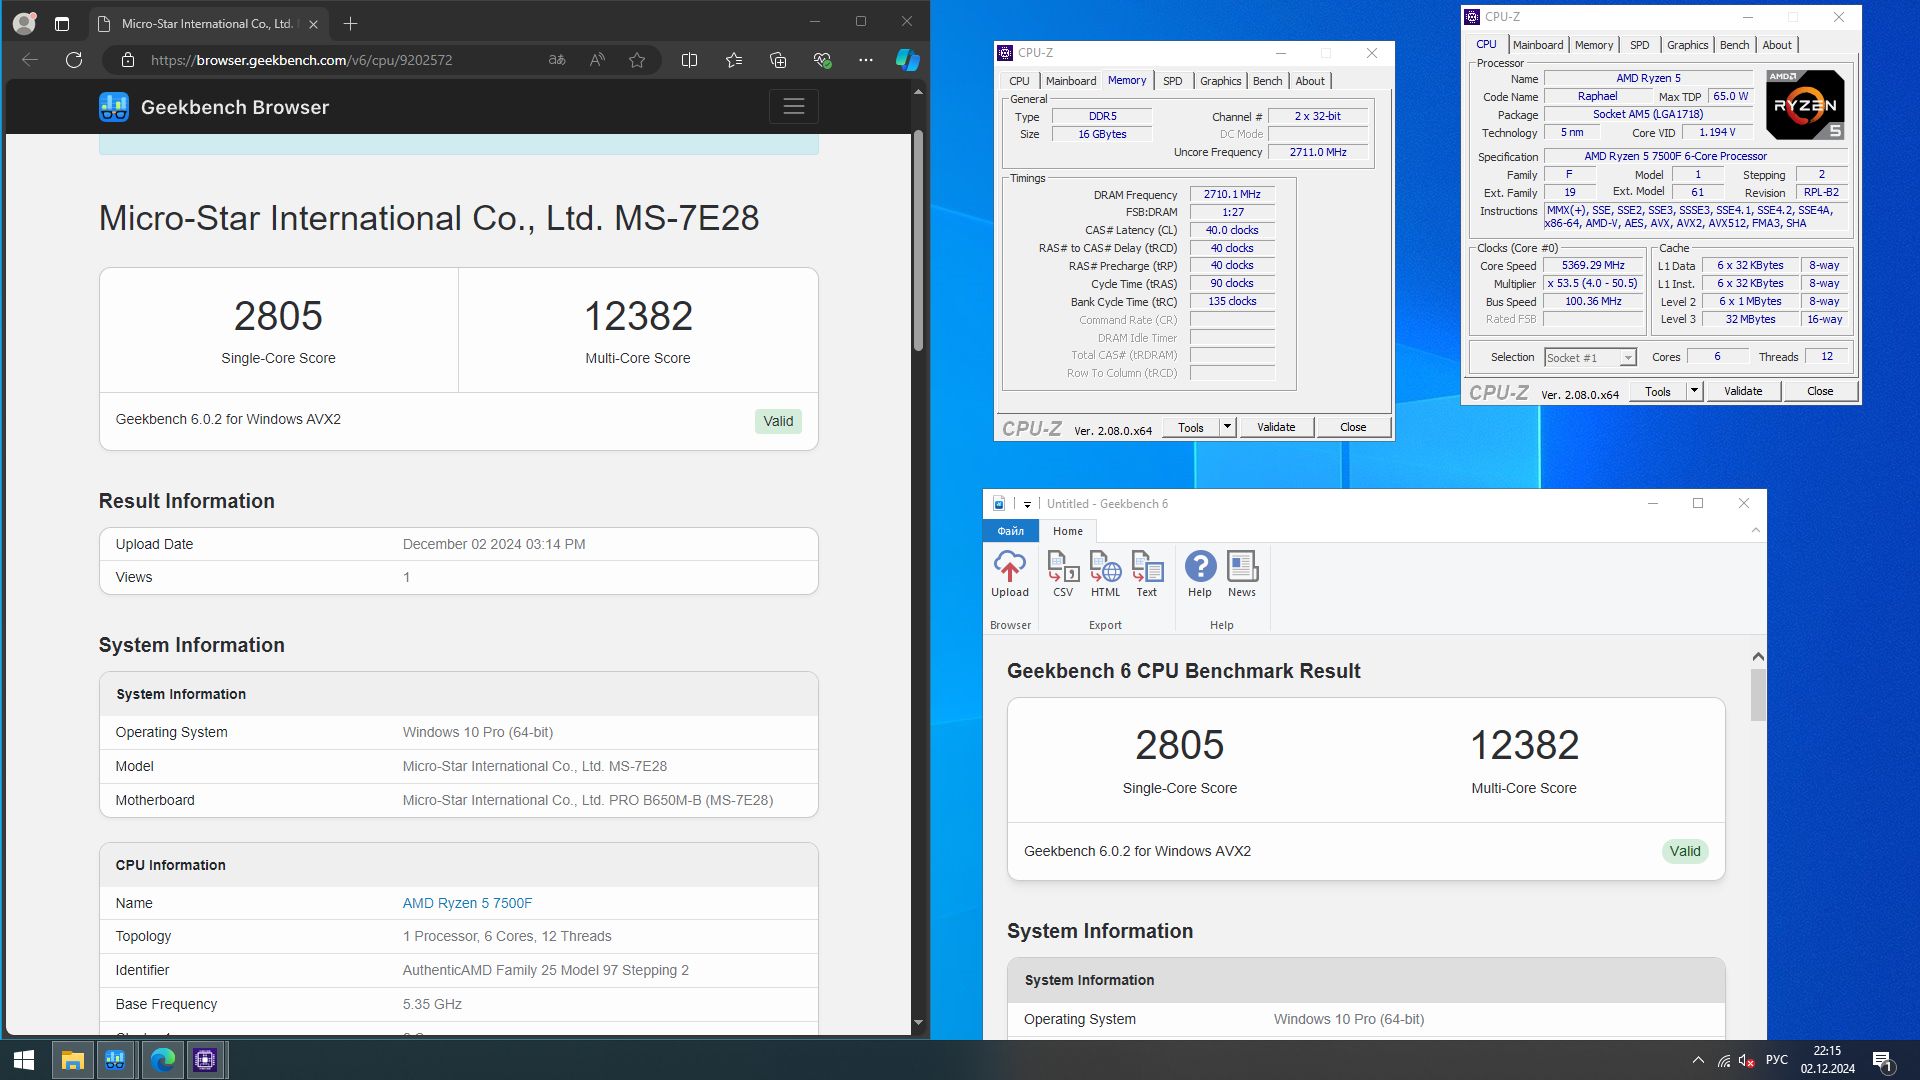This screenshot has height=1080, width=1920.
Task: Click the volume icon in system tray
Action: (x=1747, y=1060)
